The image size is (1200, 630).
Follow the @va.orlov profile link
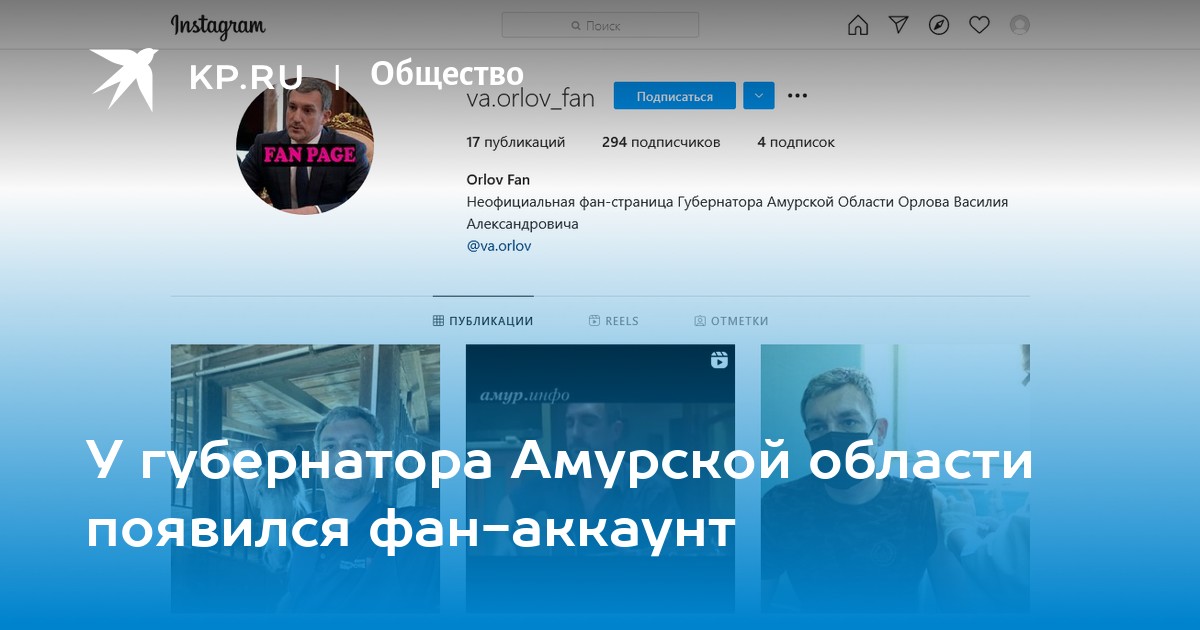tap(499, 245)
